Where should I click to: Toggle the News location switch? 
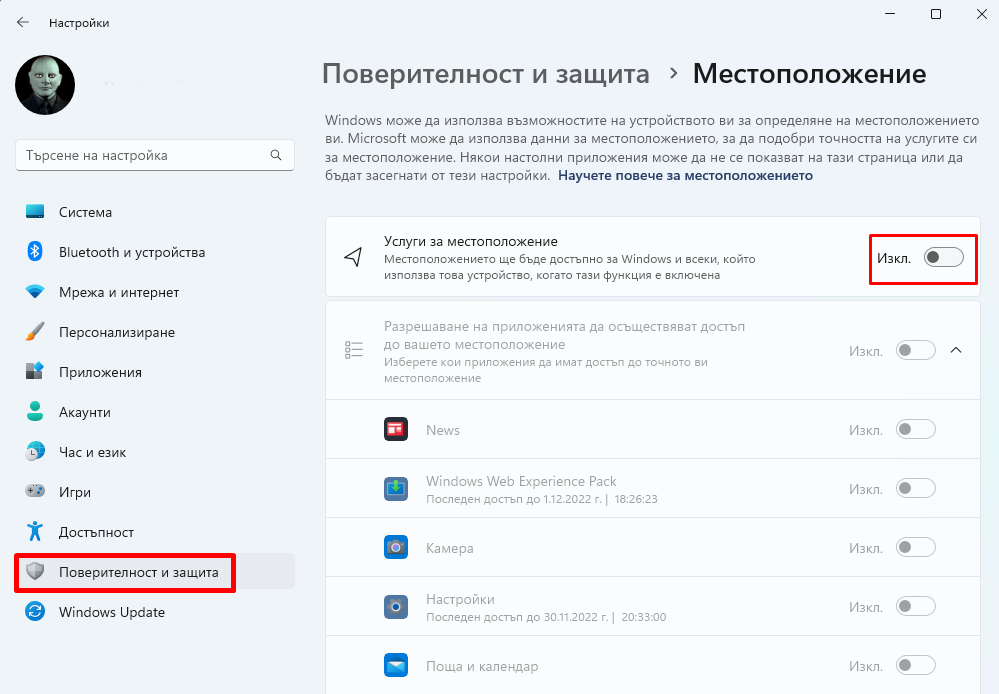916,430
